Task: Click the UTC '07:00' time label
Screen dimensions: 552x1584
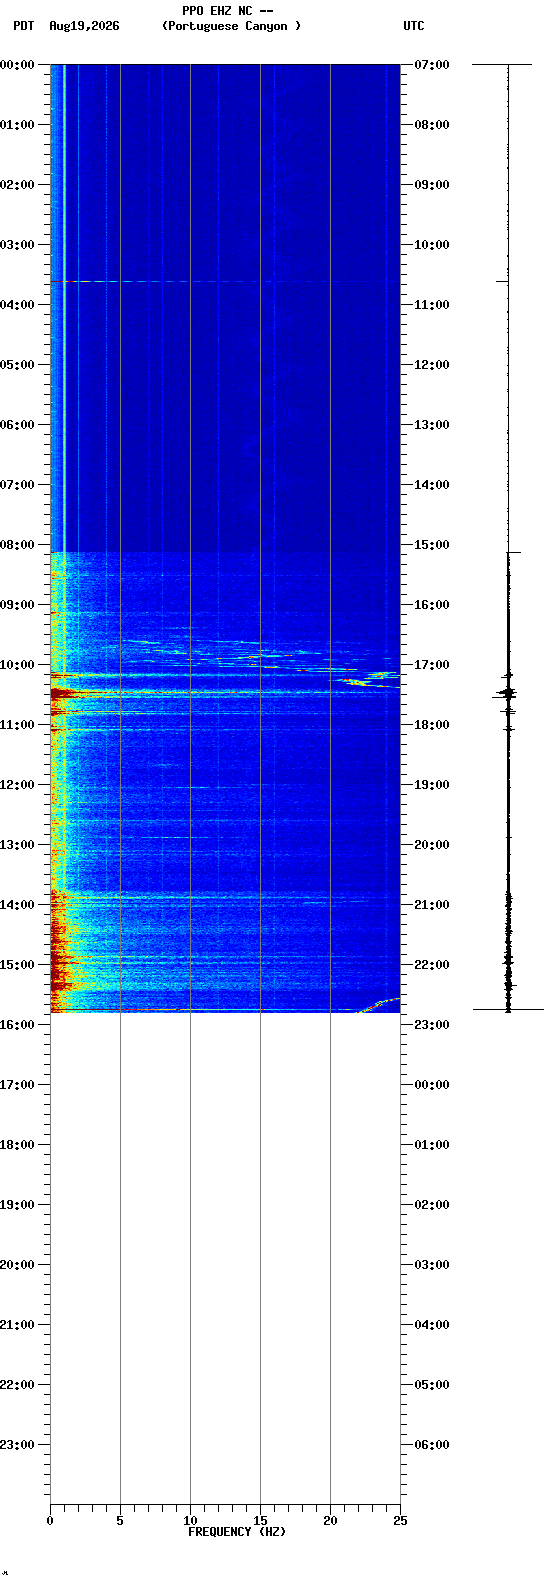Action: (x=431, y=65)
